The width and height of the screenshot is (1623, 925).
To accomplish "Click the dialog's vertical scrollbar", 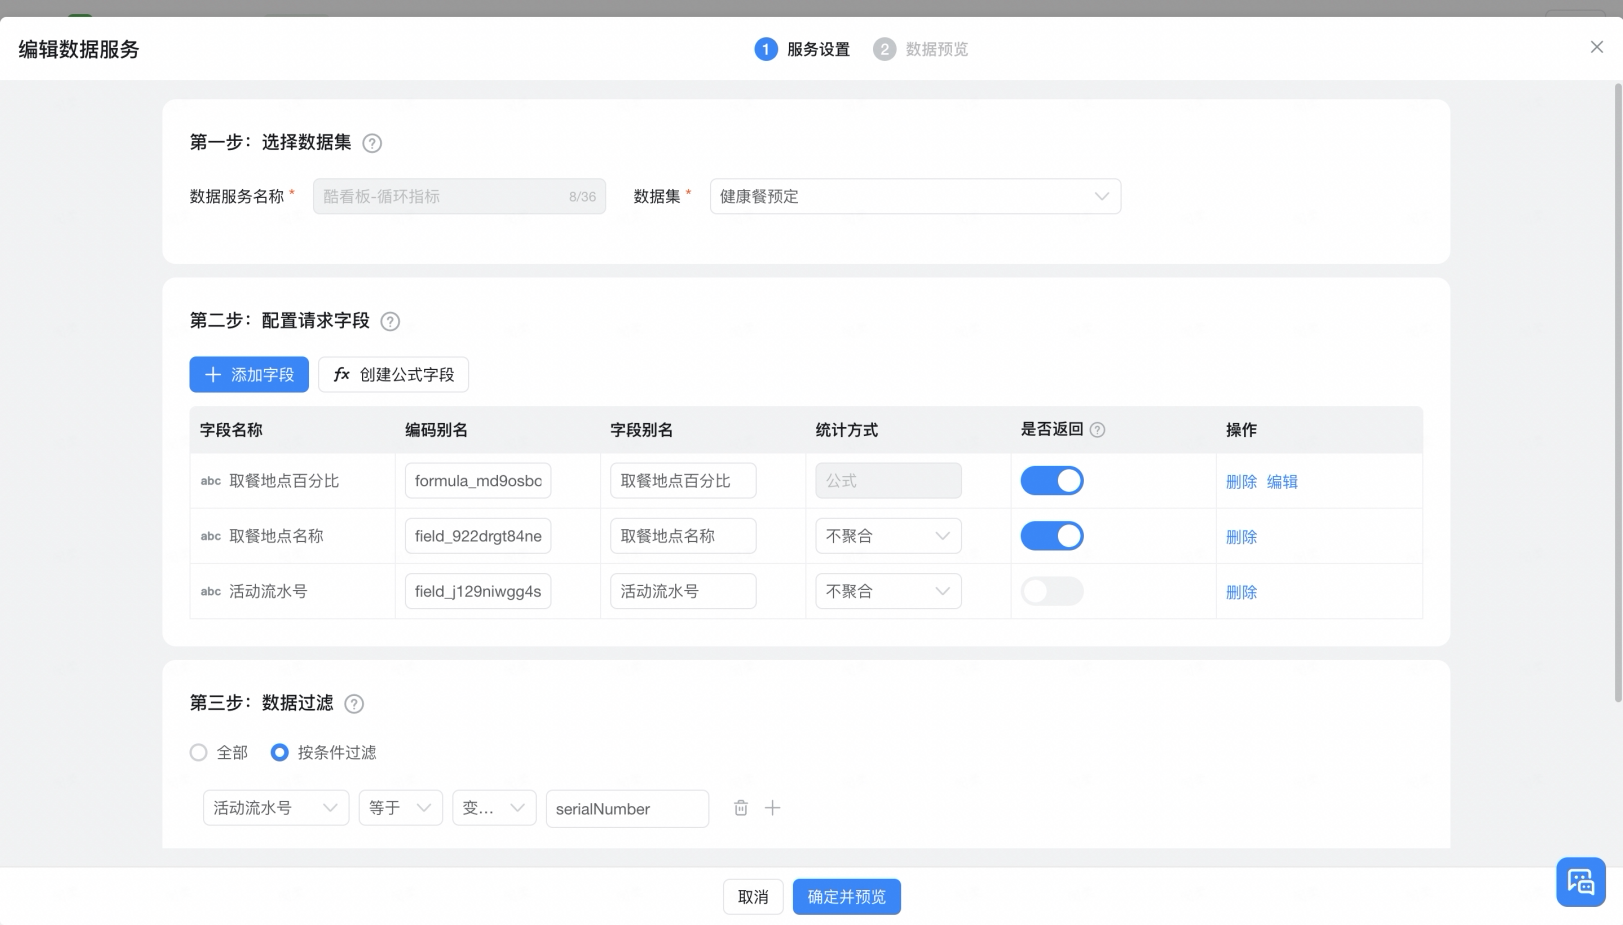I will point(1618,392).
